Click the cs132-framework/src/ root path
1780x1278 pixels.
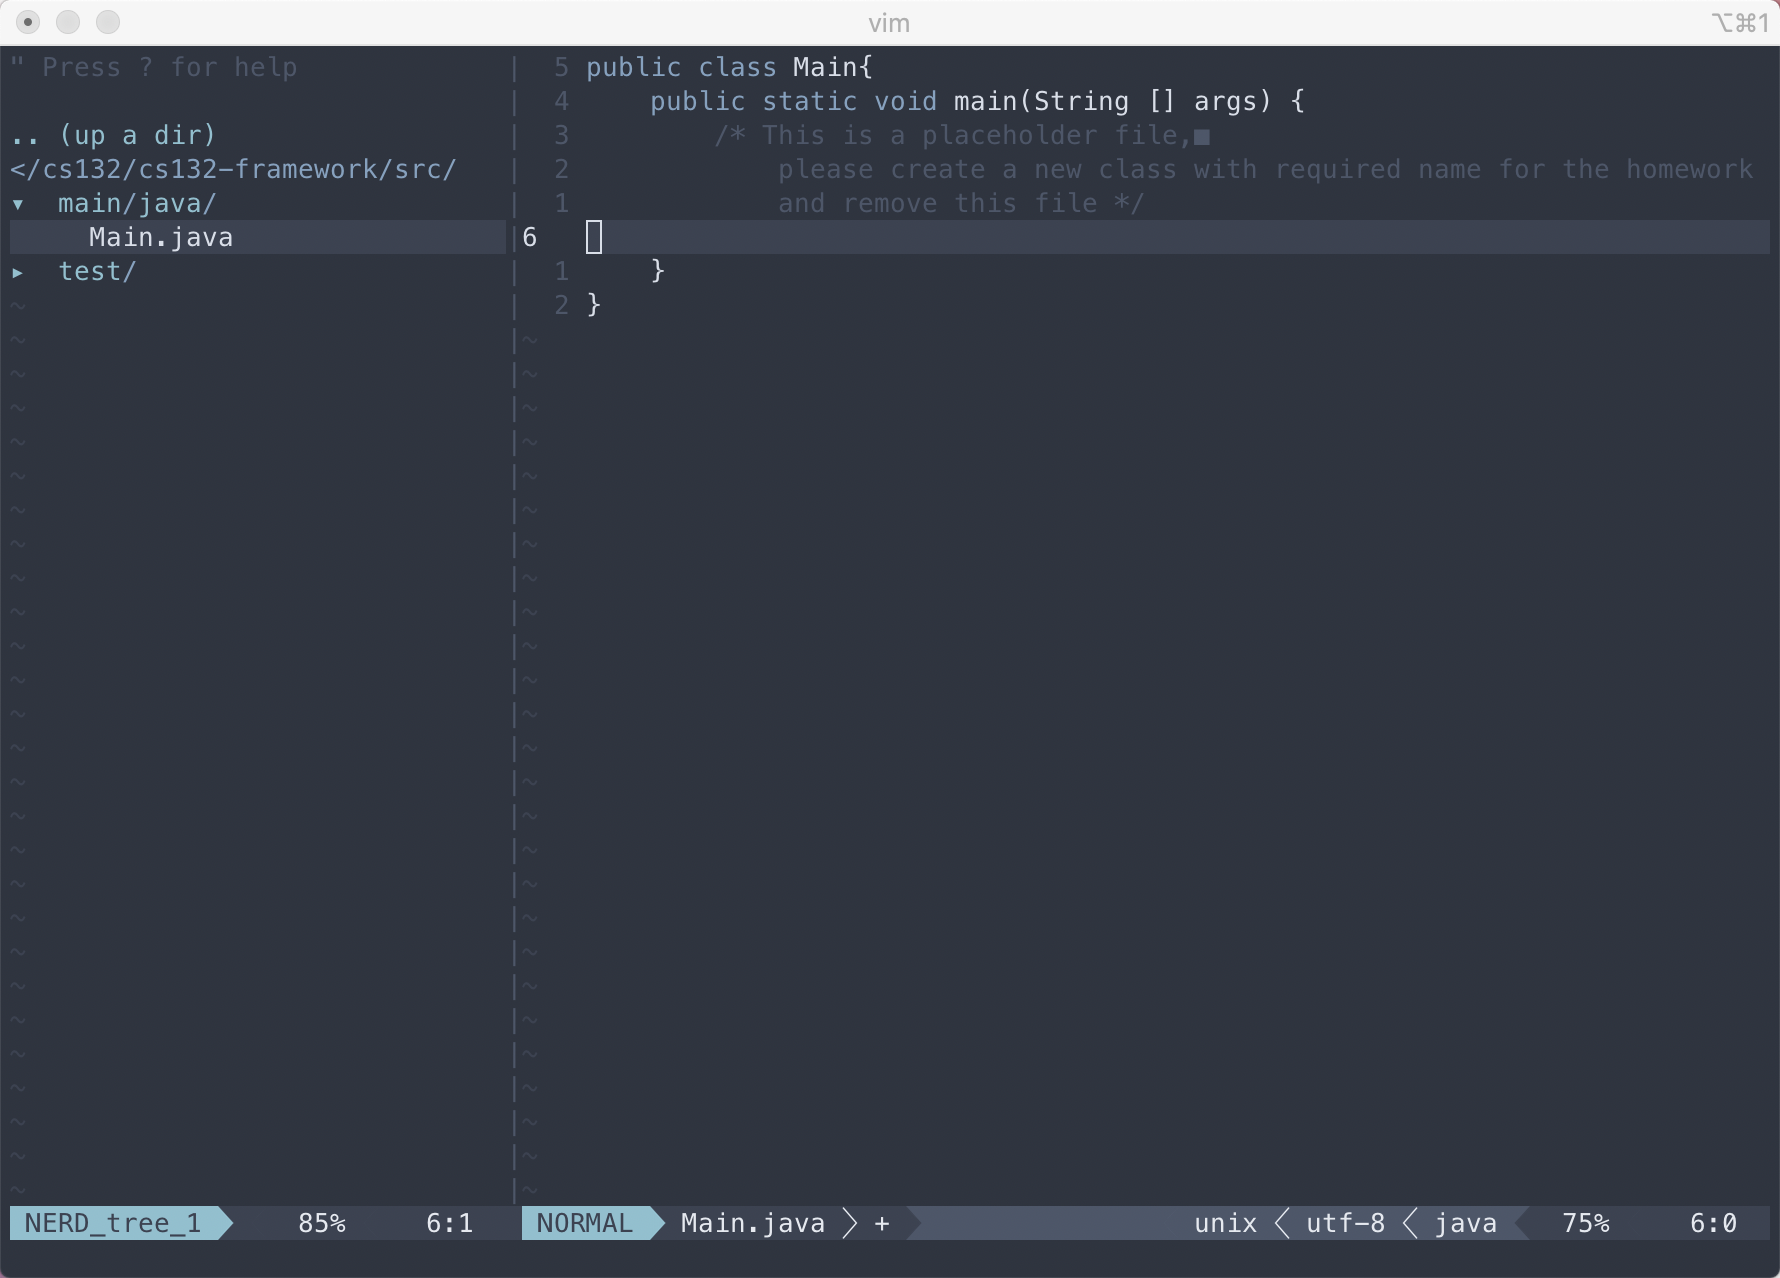point(233,169)
